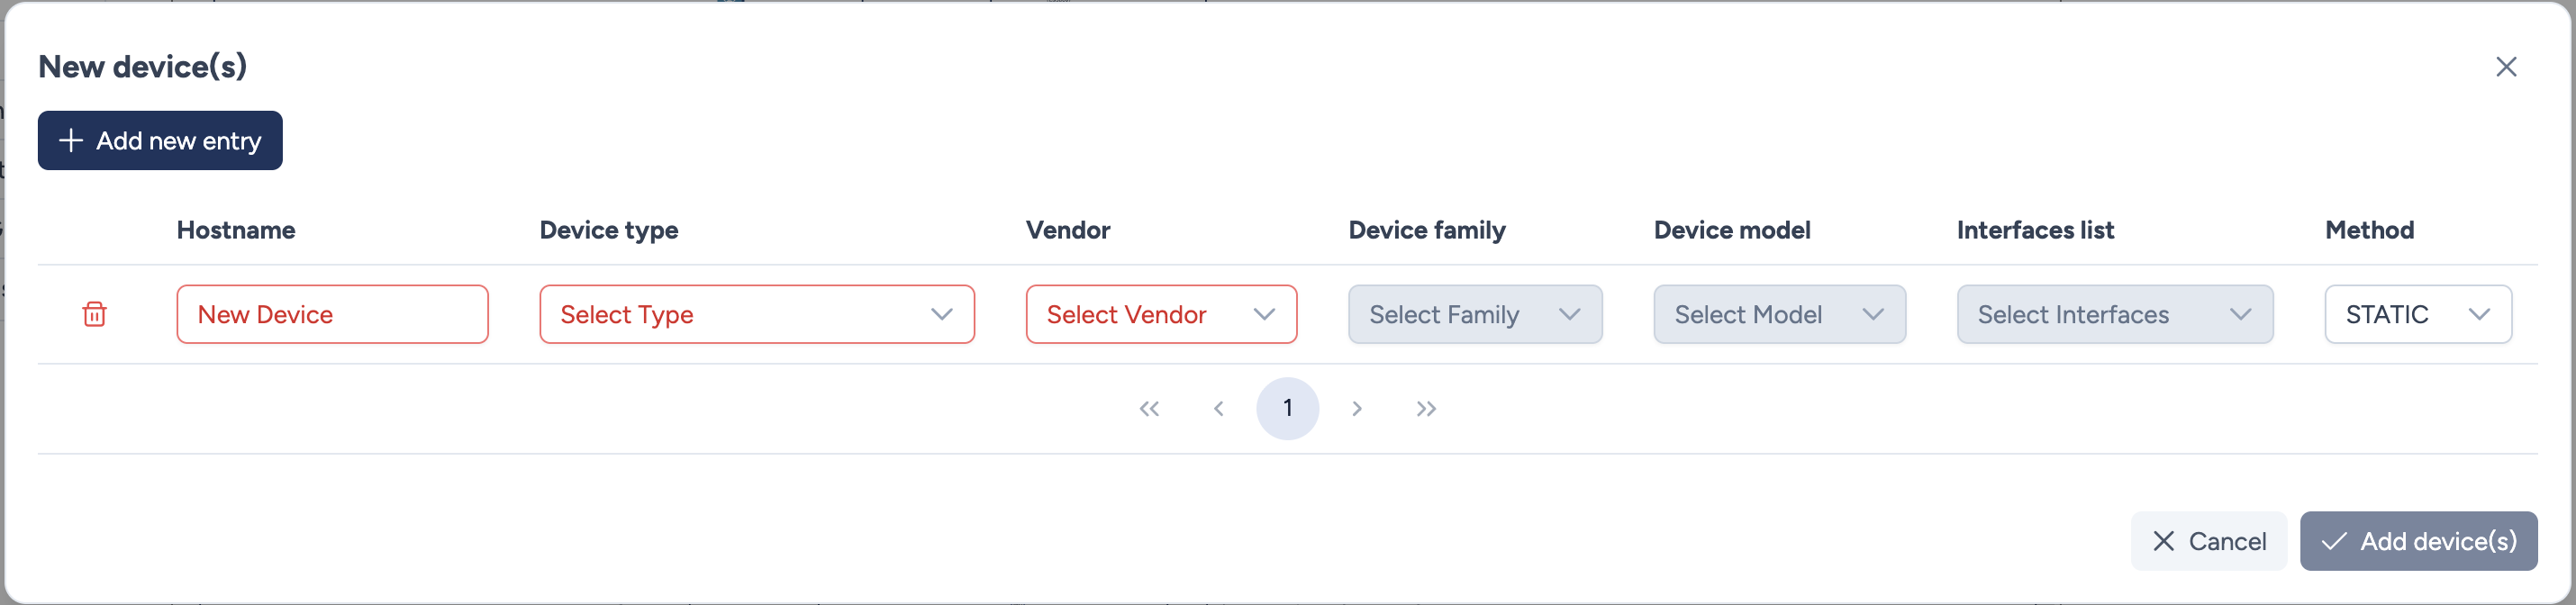Go to the previous page of entries

tap(1218, 408)
